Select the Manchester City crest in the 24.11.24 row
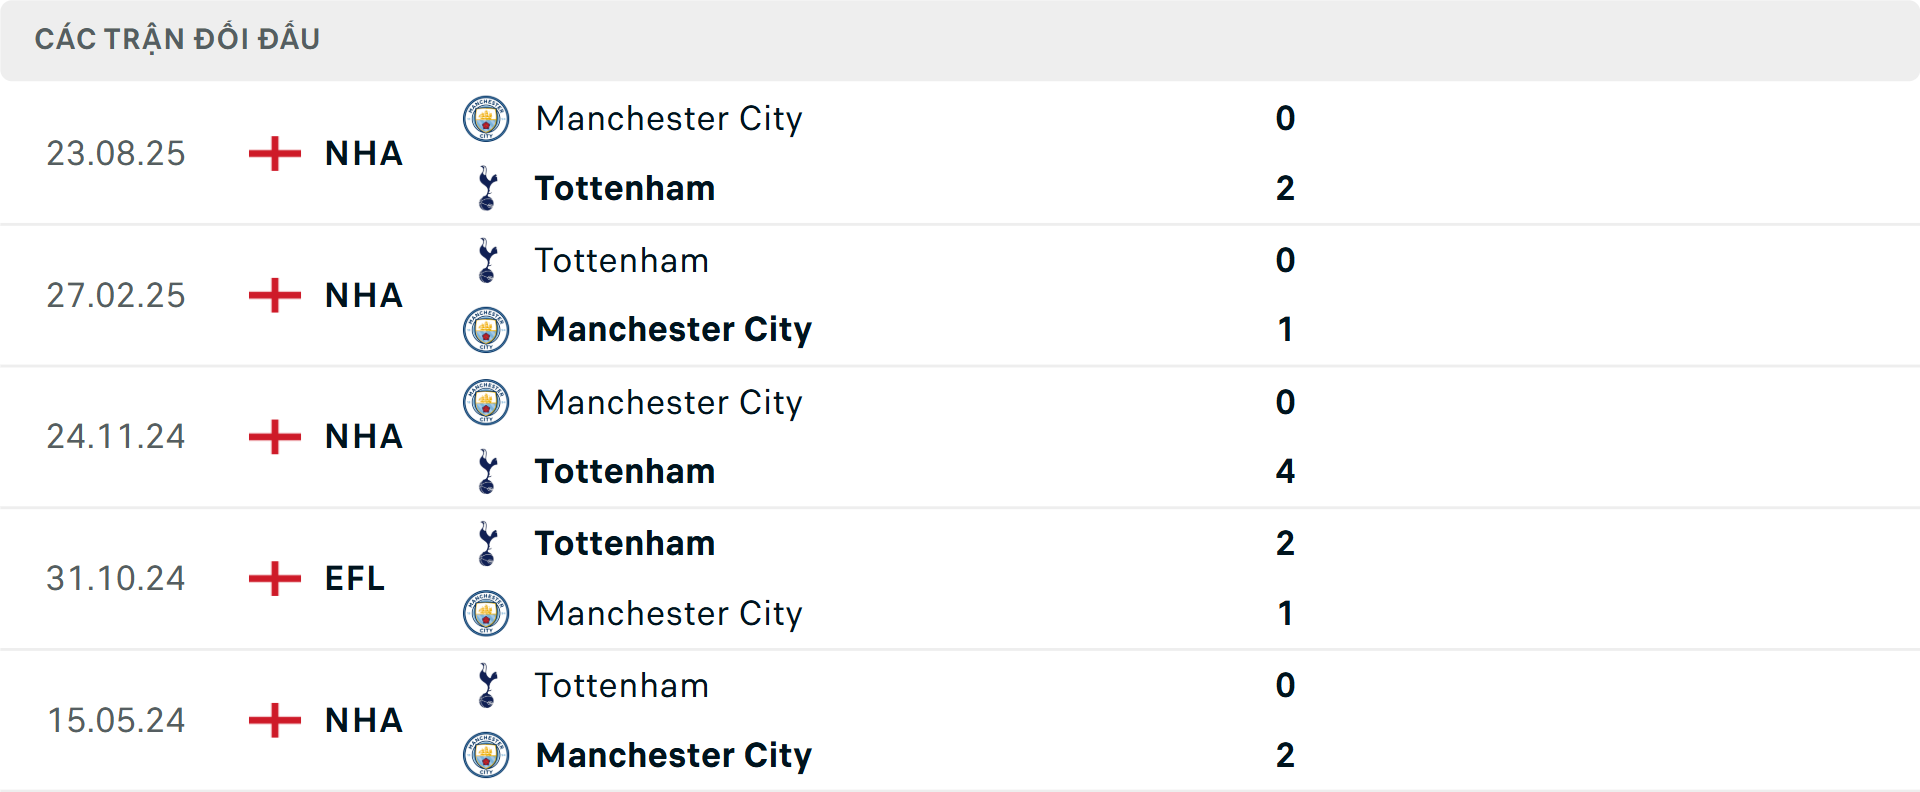Screen dimensions: 1920x792 click(486, 403)
